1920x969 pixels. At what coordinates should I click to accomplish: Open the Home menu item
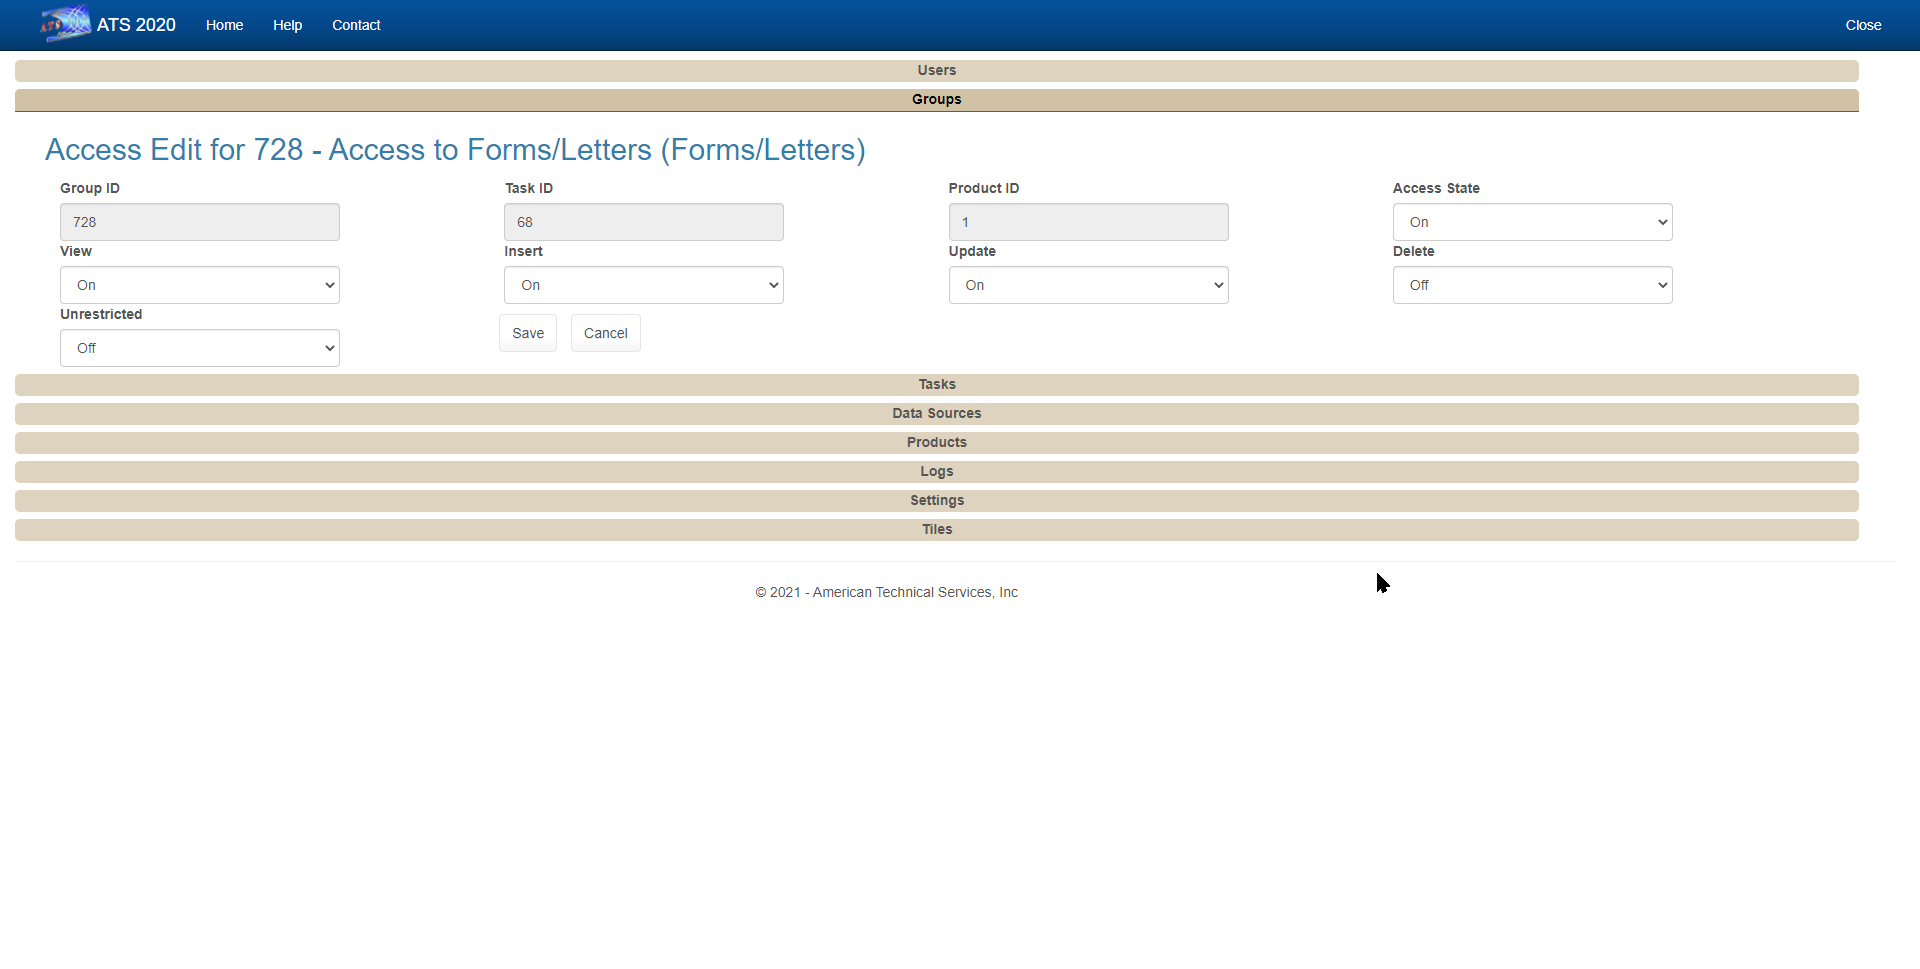224,25
